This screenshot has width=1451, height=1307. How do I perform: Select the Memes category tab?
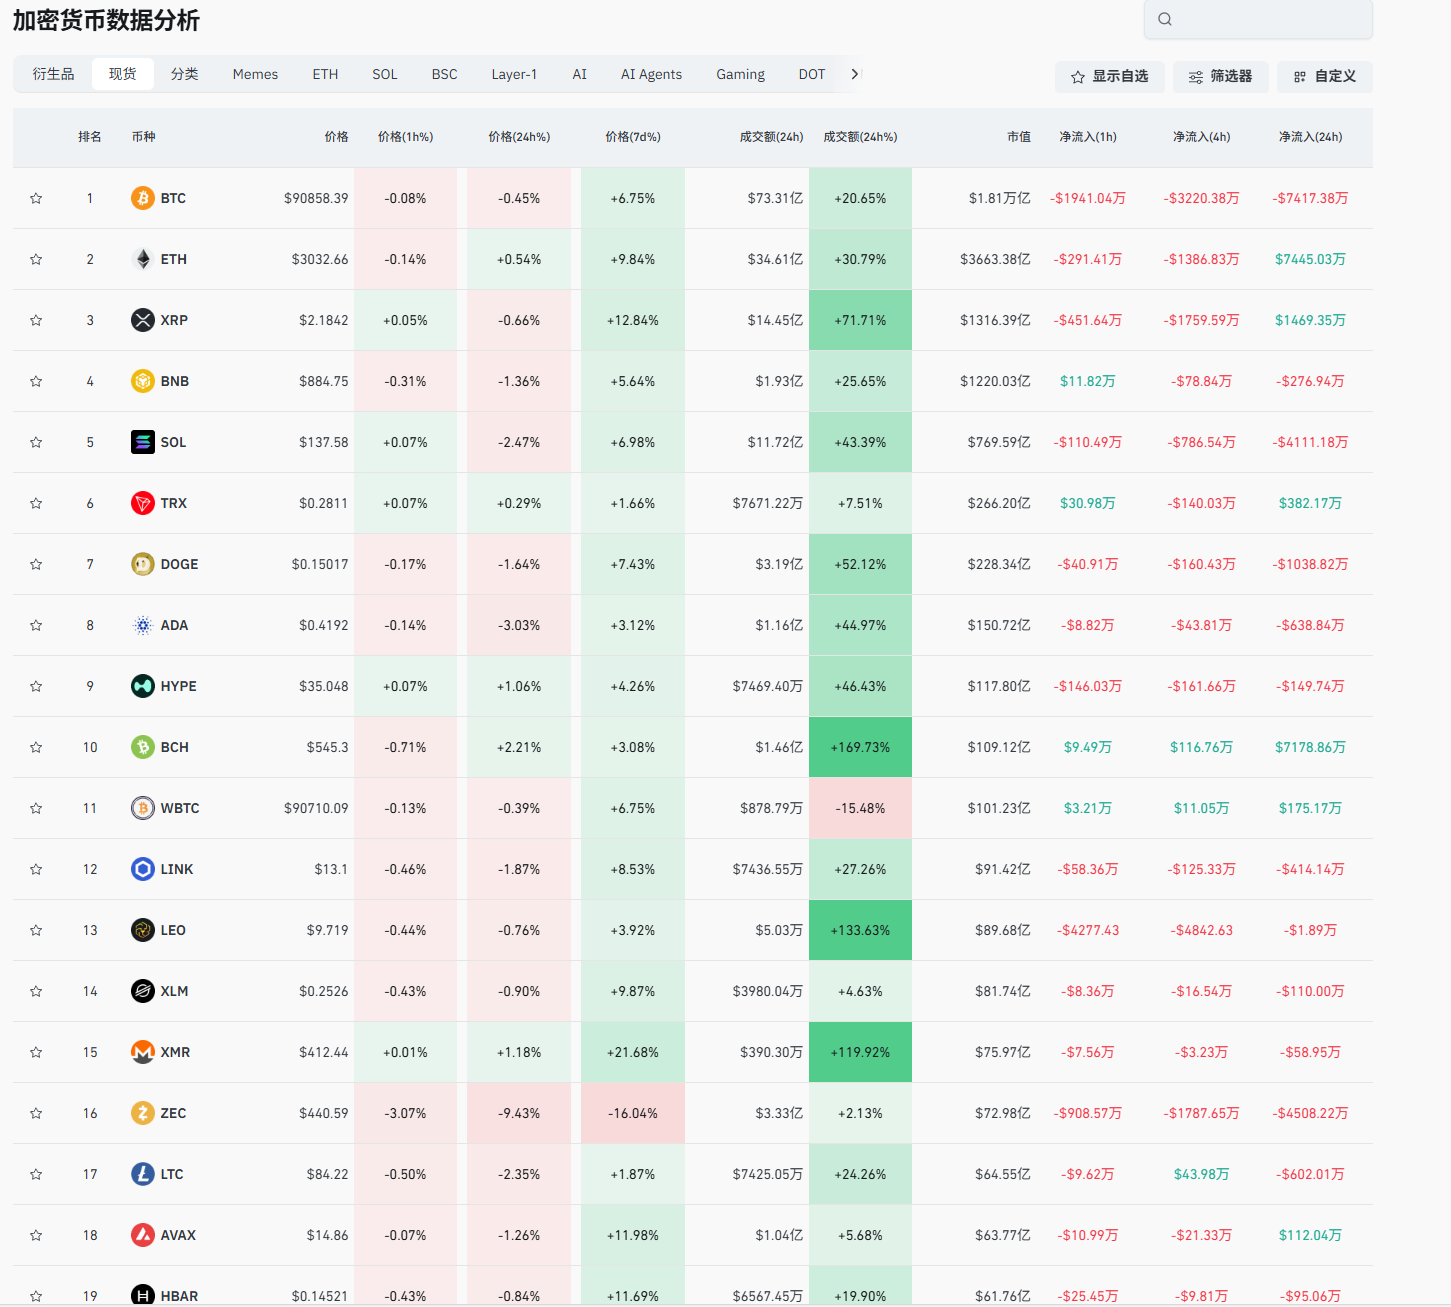pos(255,74)
